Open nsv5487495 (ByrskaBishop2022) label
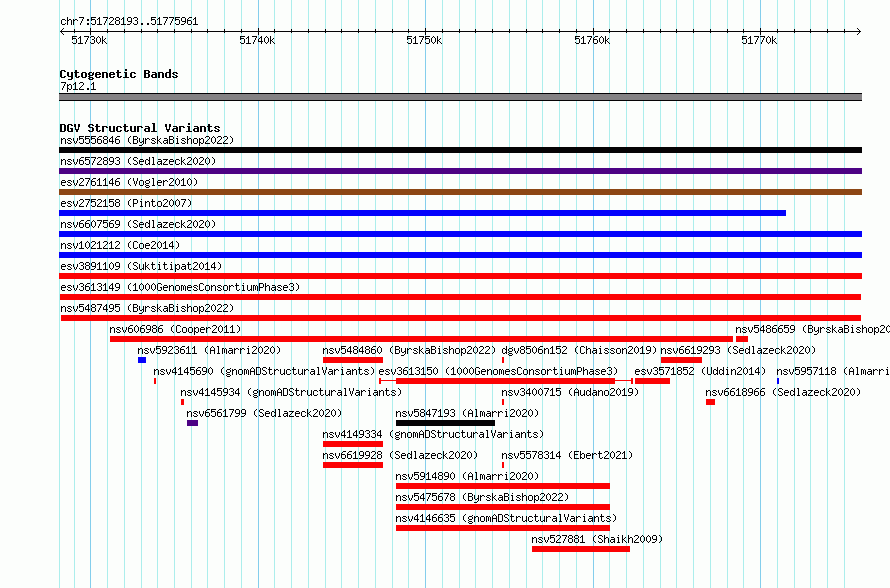Viewport: 890px width, 588px height. click(147, 308)
